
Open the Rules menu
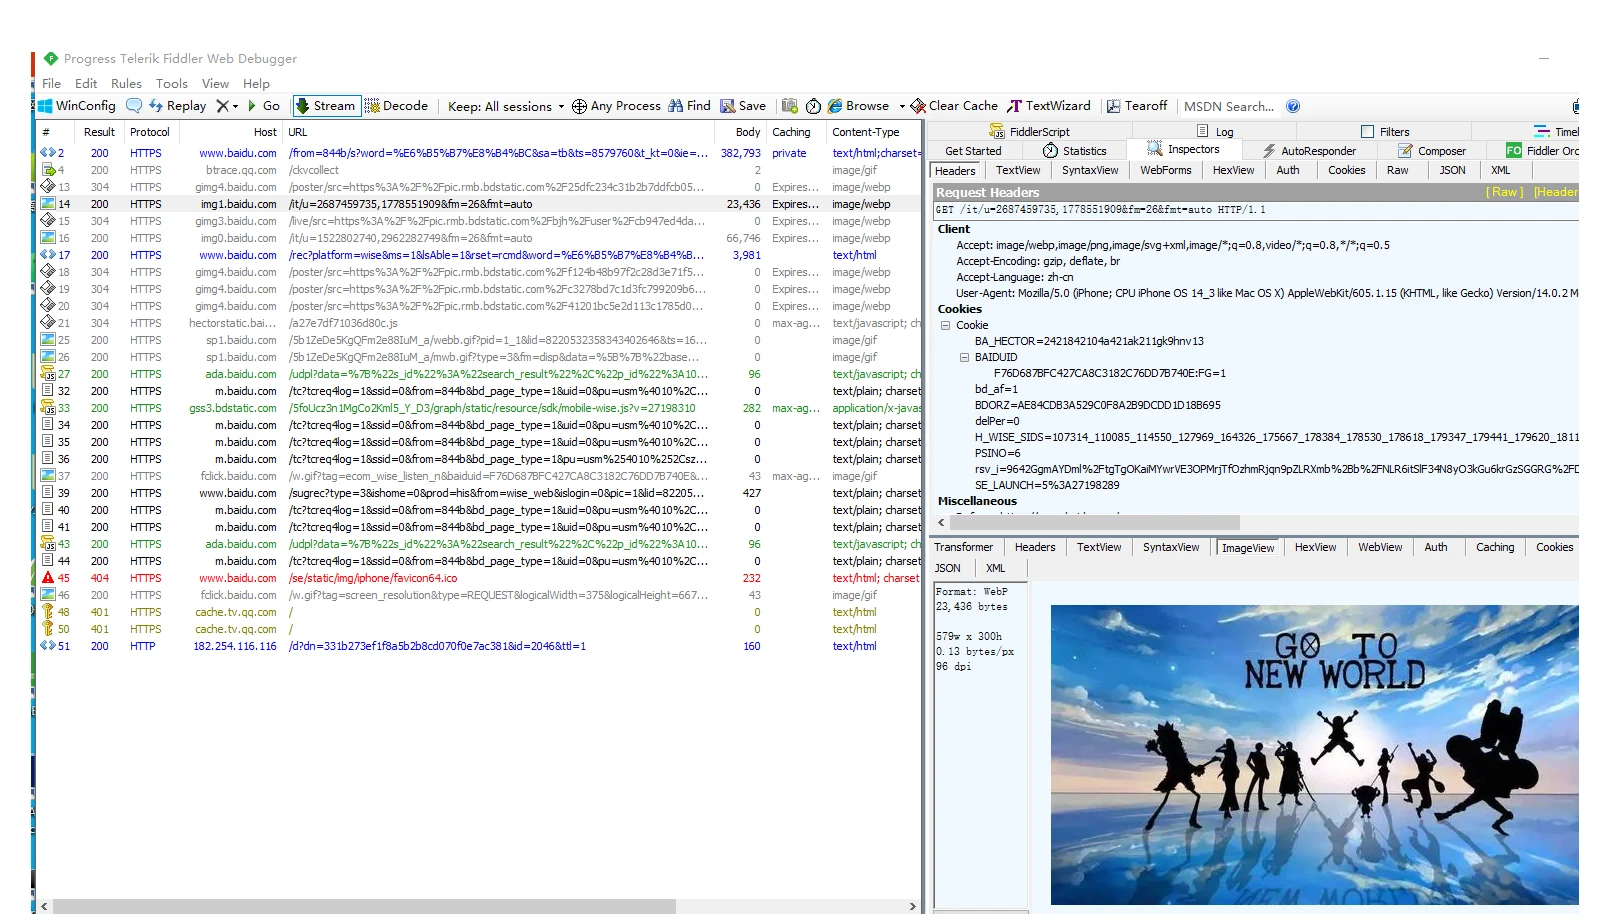point(126,84)
